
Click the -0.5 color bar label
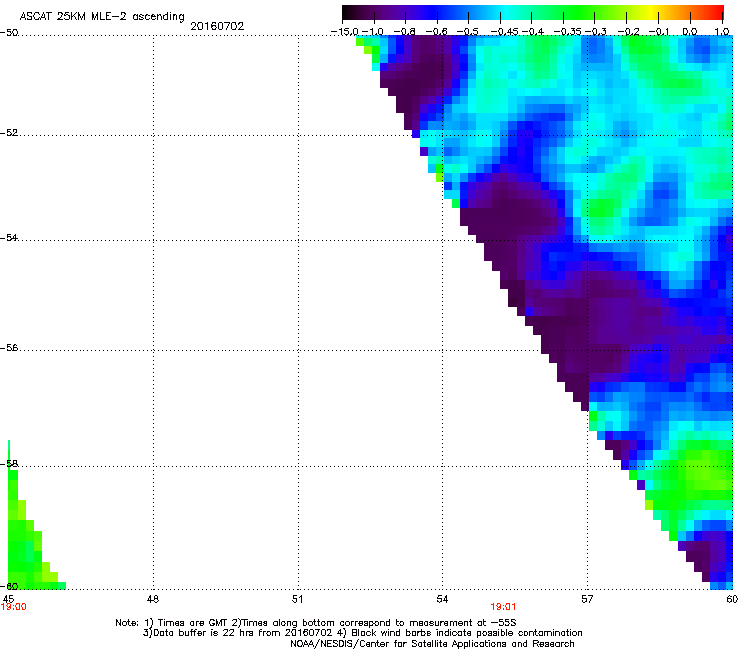[x=468, y=32]
